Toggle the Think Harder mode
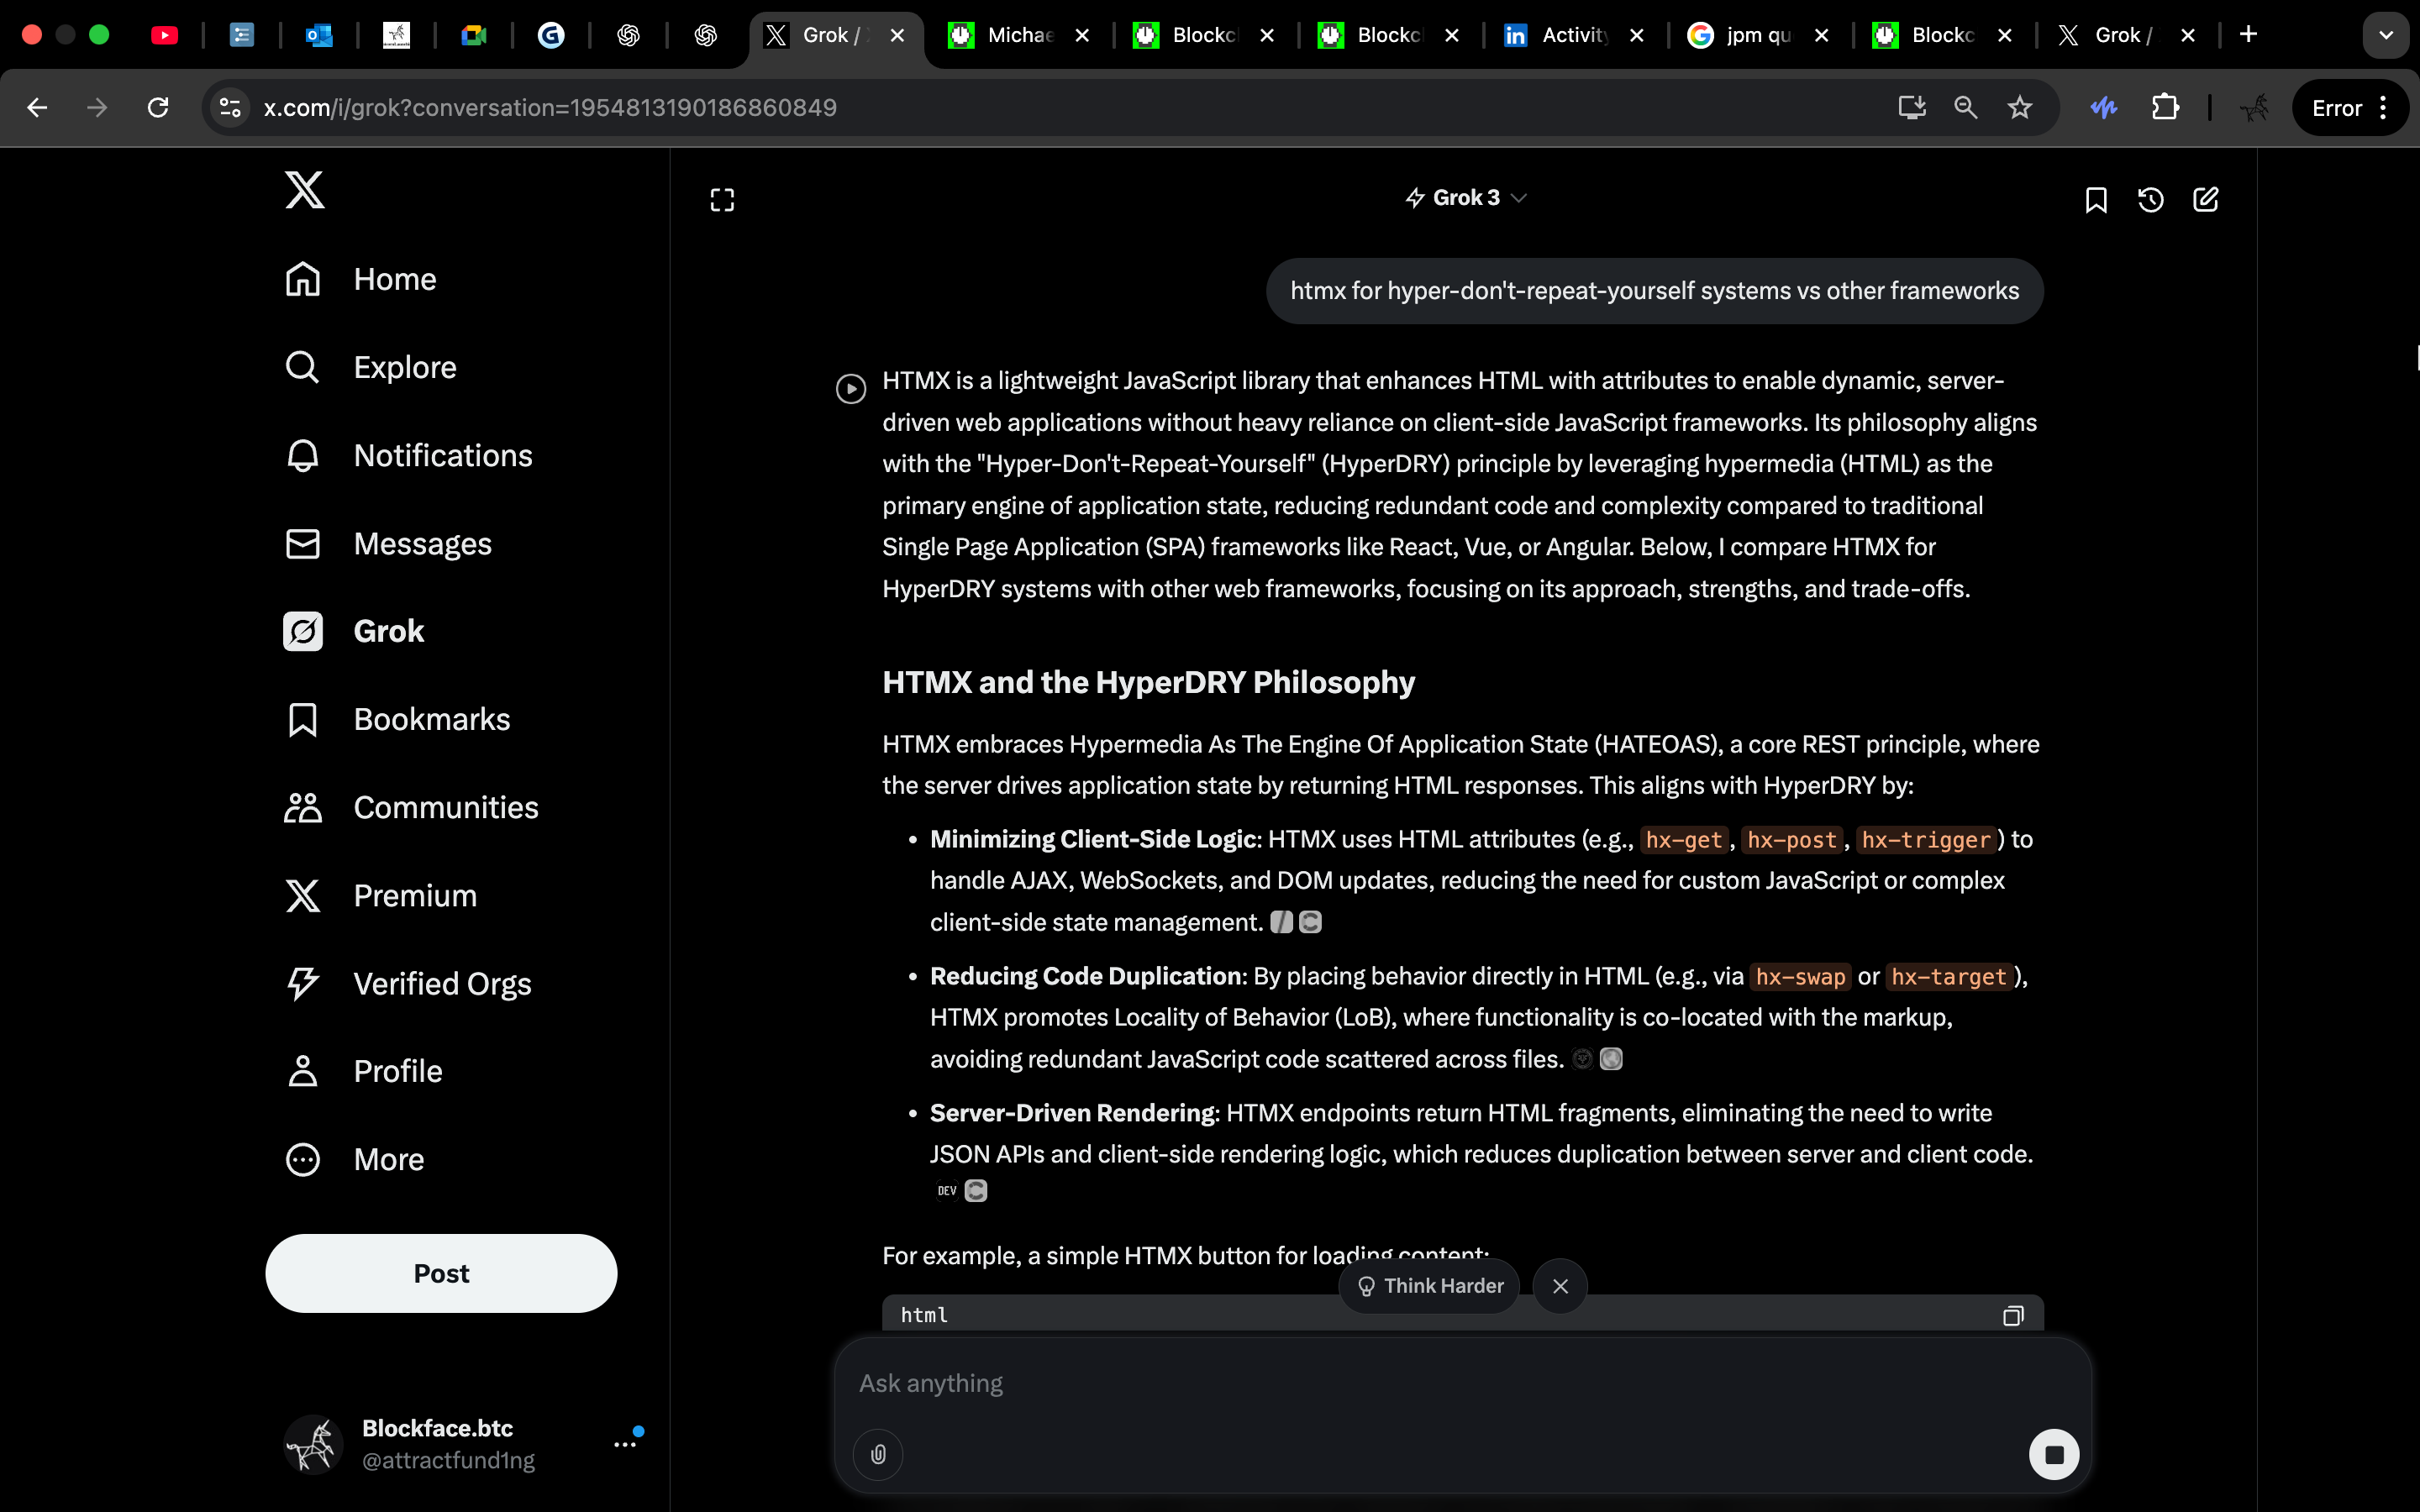The width and height of the screenshot is (2420, 1512). click(1430, 1286)
